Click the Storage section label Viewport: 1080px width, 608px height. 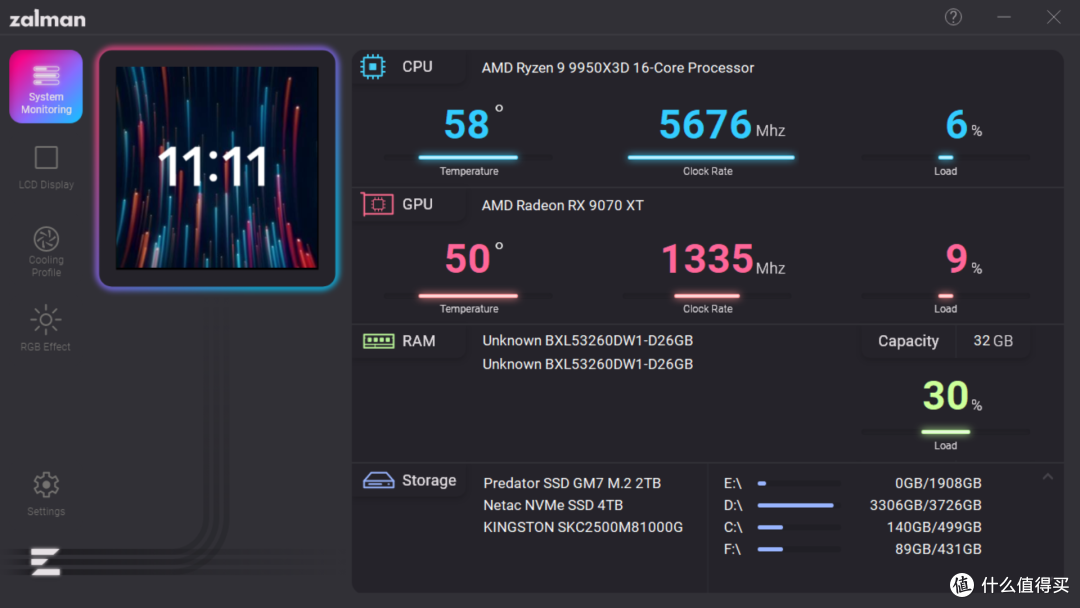(x=429, y=481)
